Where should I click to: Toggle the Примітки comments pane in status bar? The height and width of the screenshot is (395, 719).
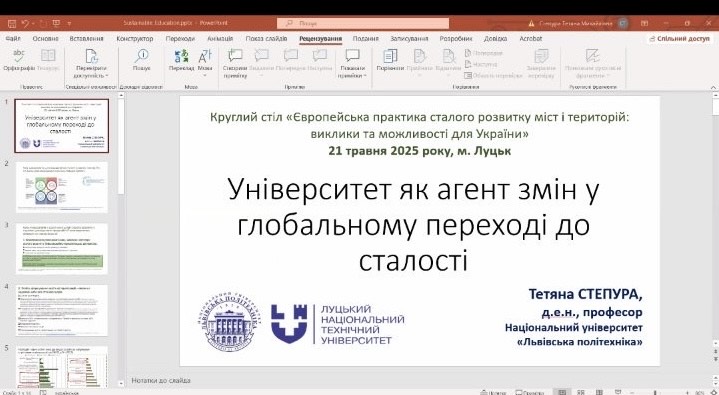click(x=529, y=393)
